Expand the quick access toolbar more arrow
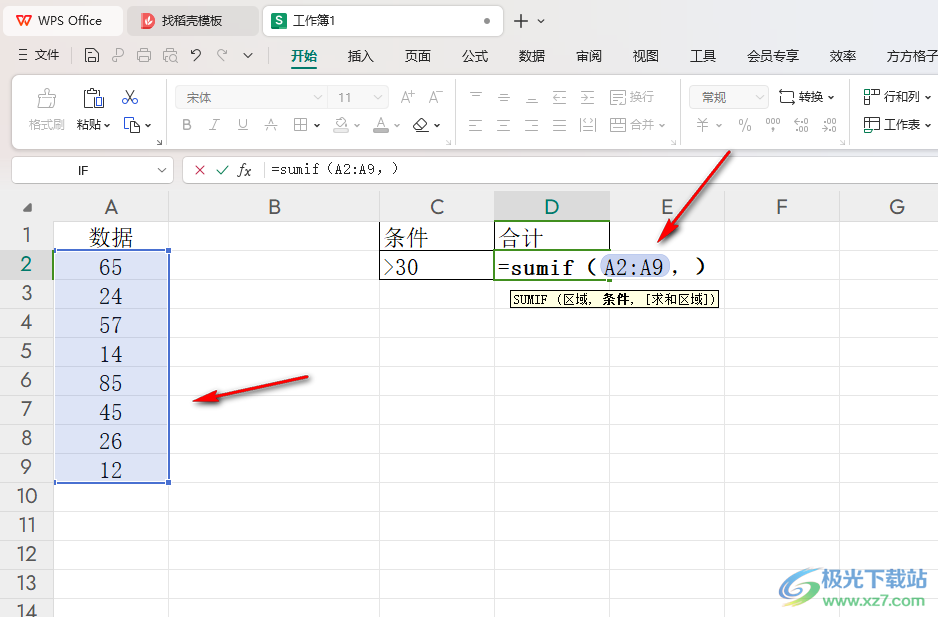The width and height of the screenshot is (938, 617). click(x=248, y=56)
